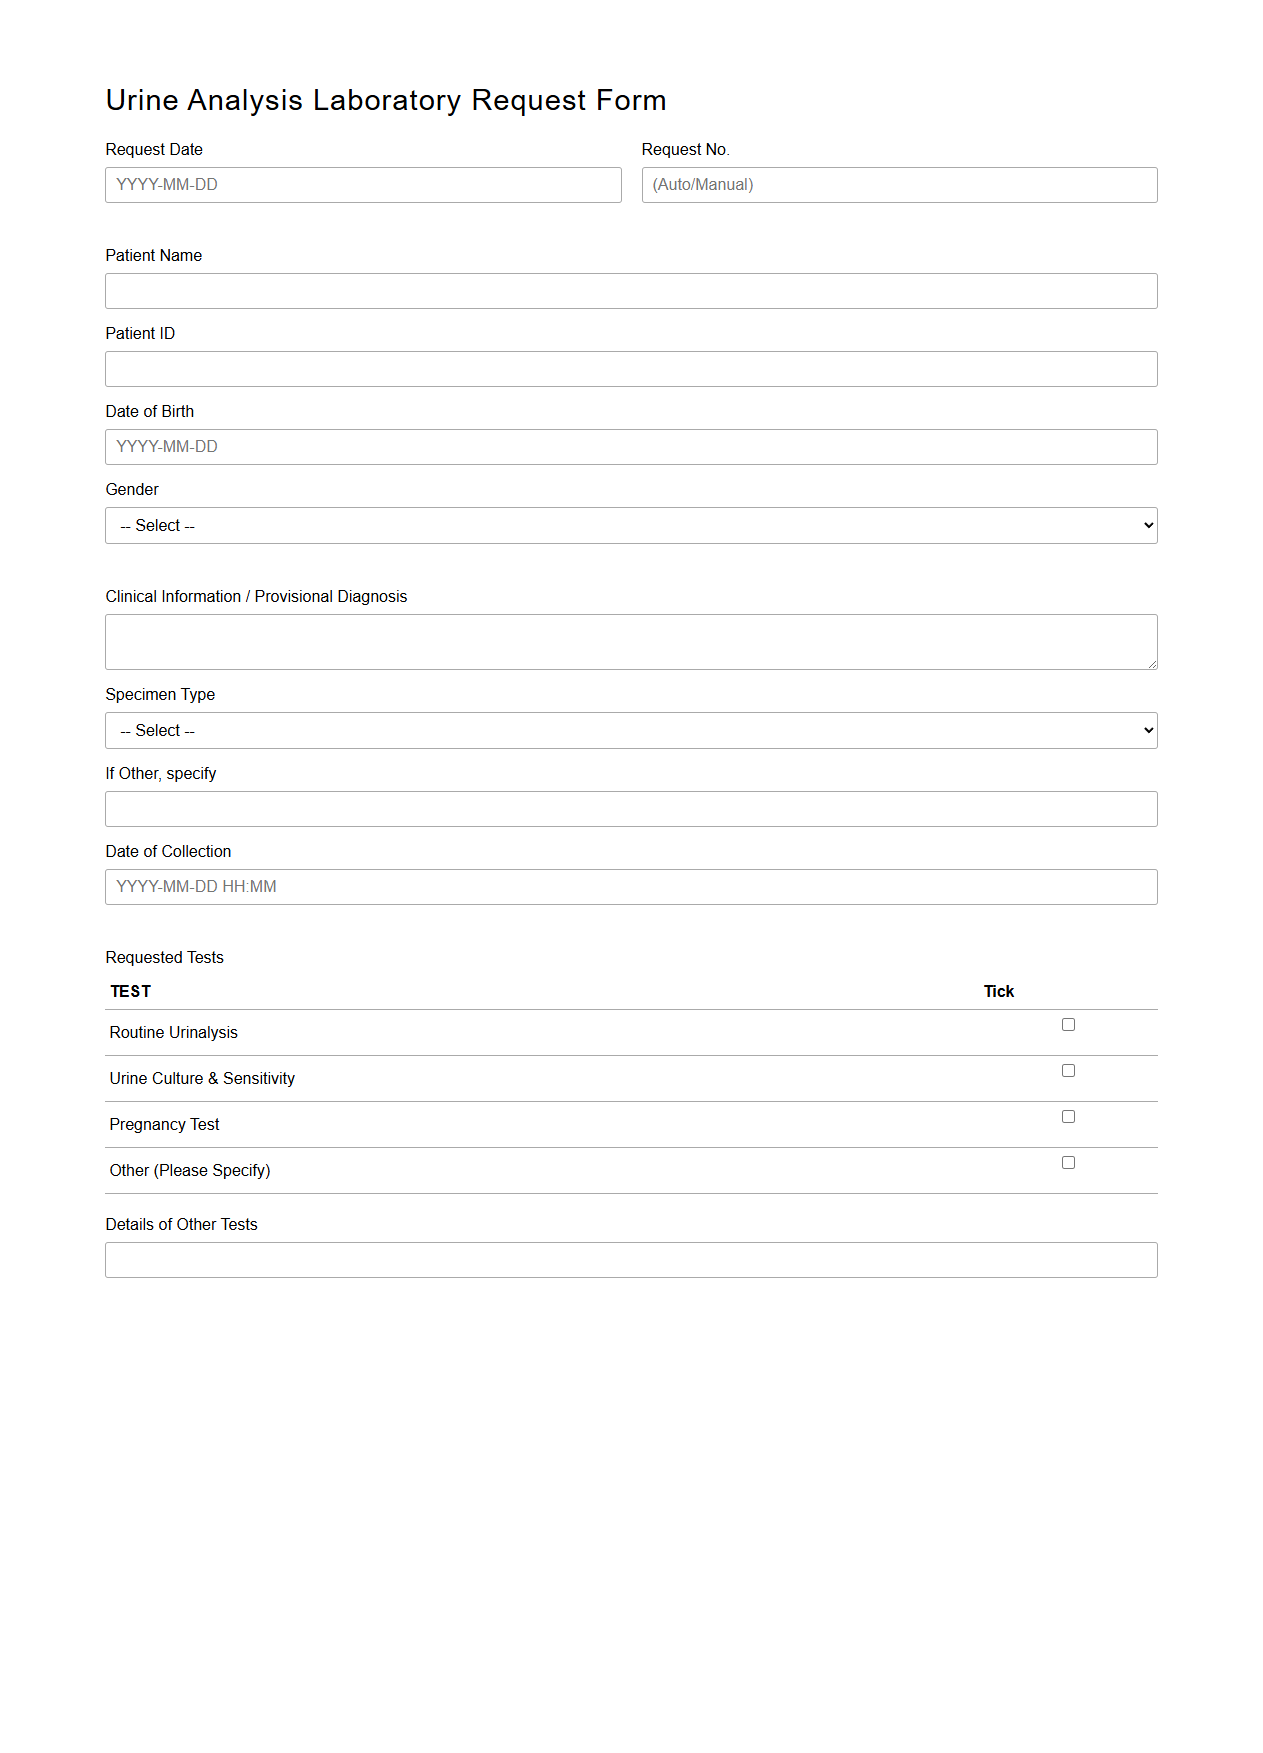Focus the Date of Collection input
Viewport: 1263px width, 1753px height.
pos(631,886)
